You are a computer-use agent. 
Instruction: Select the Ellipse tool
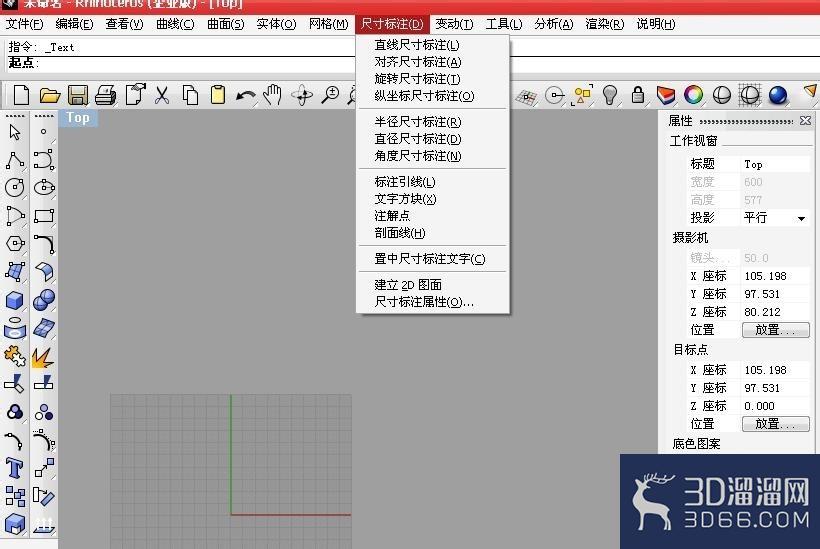(x=44, y=188)
